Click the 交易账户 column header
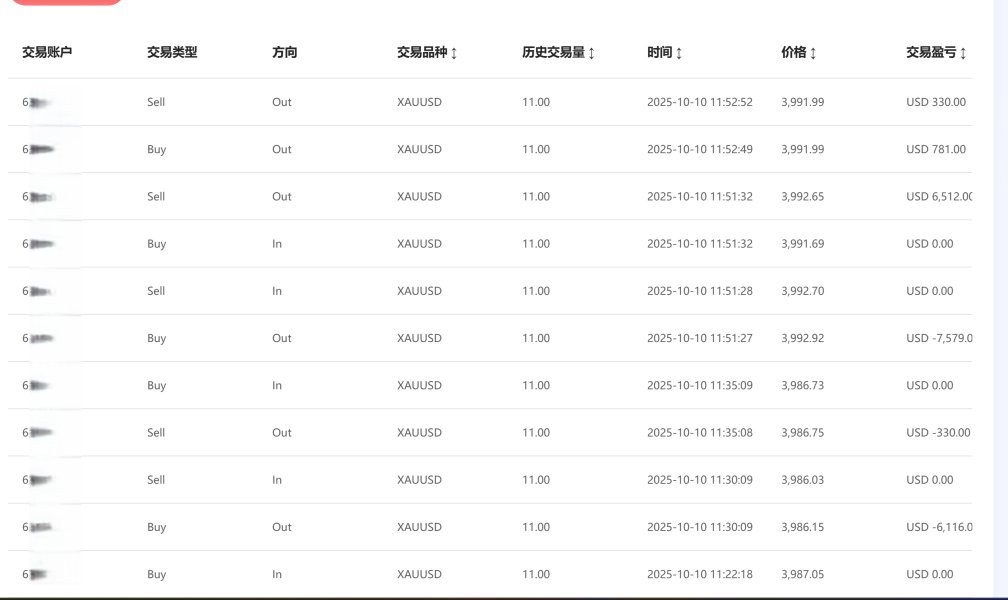Screen dimensions: 1008x600 tap(47, 53)
